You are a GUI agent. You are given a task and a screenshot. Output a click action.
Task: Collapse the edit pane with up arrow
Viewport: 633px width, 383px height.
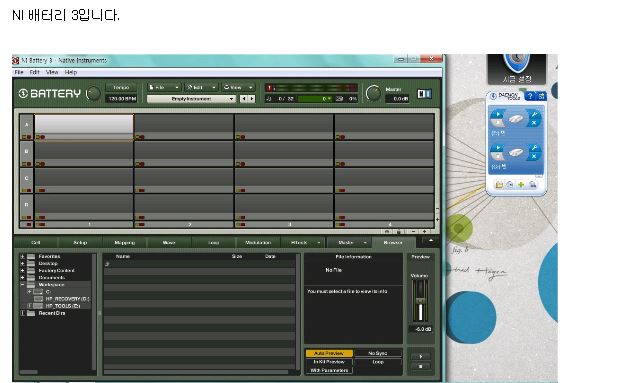point(430,241)
